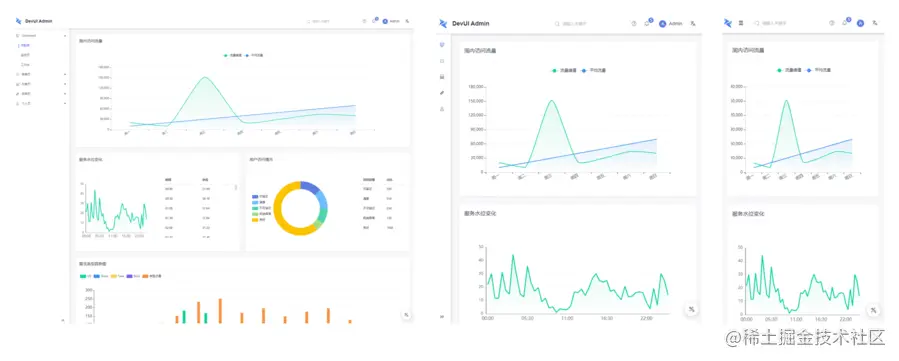
Task: Toggle the green legend in the middle screenshot line chart
Action: click(x=564, y=70)
